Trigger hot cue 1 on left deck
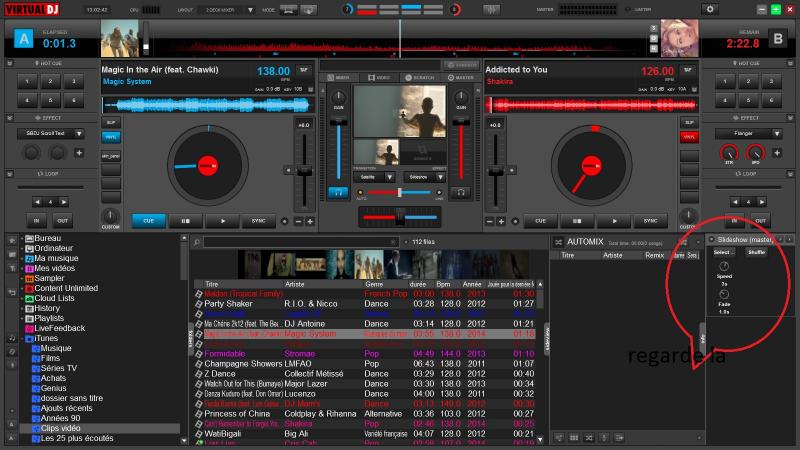800x450 pixels. pyautogui.click(x=28, y=81)
